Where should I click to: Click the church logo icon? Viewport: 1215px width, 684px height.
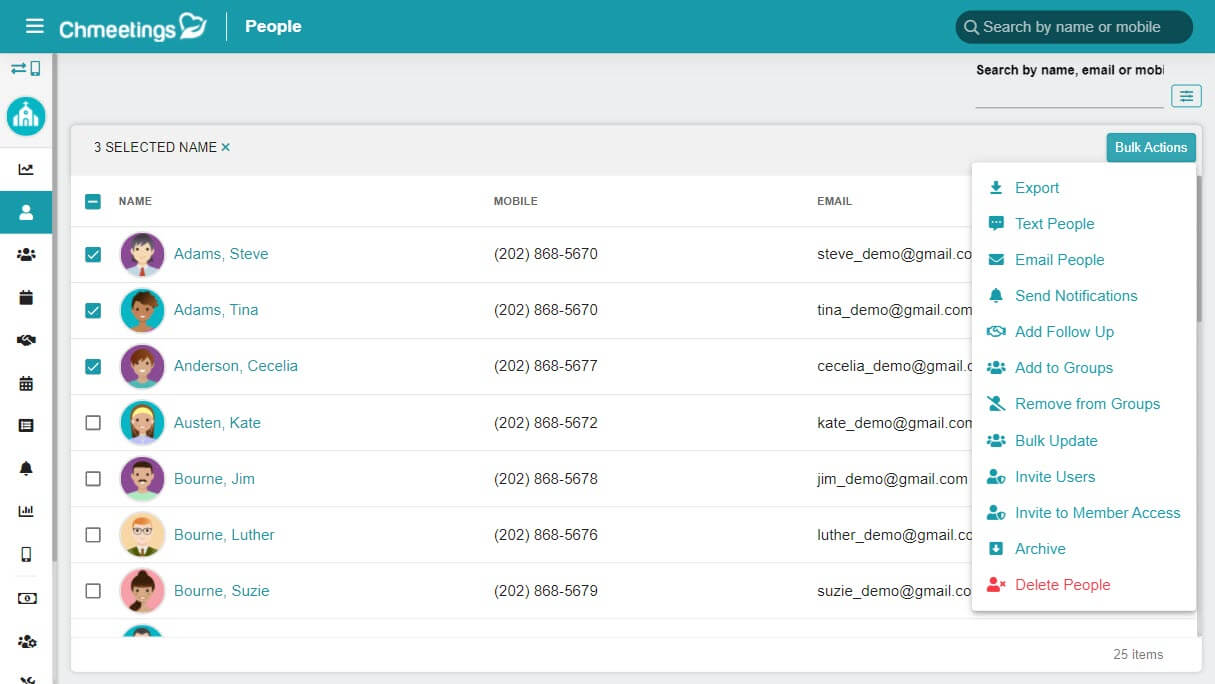tap(26, 116)
